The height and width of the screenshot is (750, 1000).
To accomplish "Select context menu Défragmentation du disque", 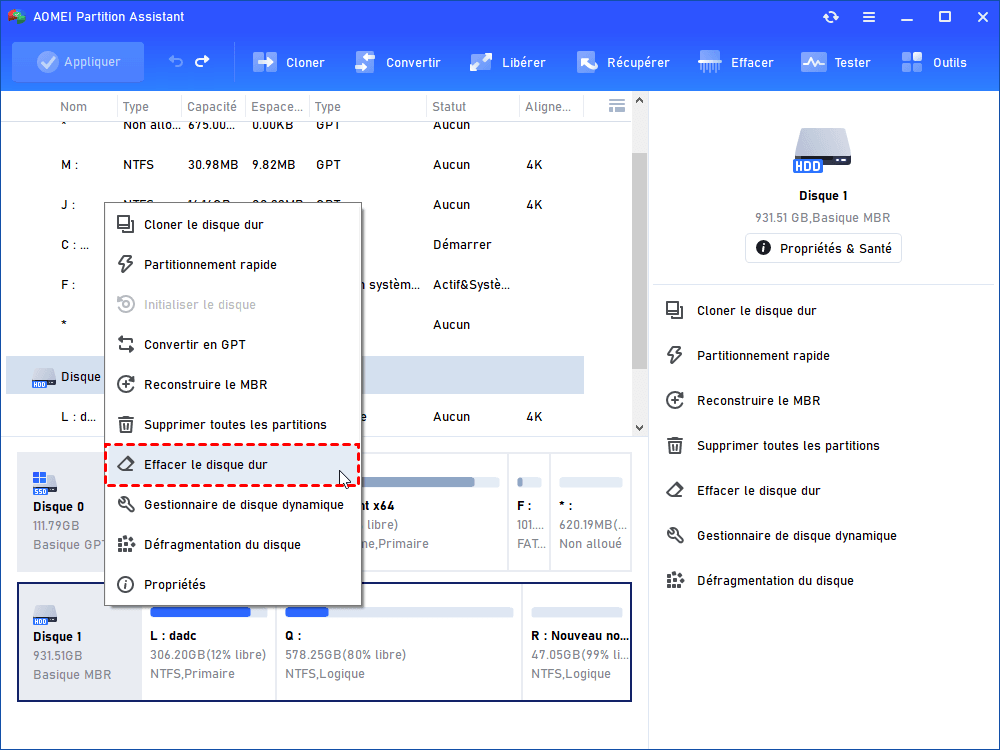I will (233, 545).
